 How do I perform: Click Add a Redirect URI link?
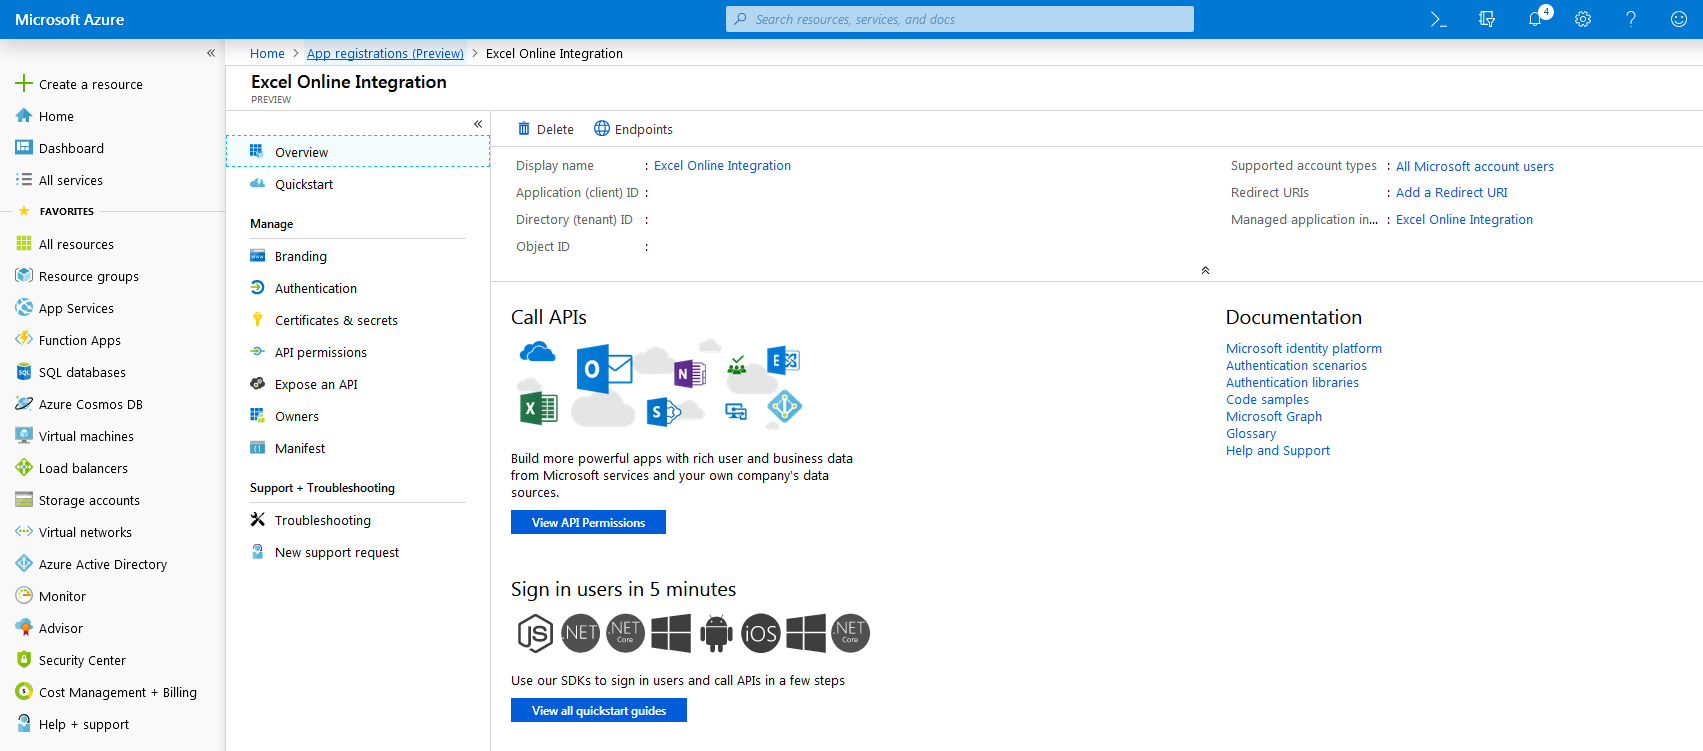click(1451, 193)
